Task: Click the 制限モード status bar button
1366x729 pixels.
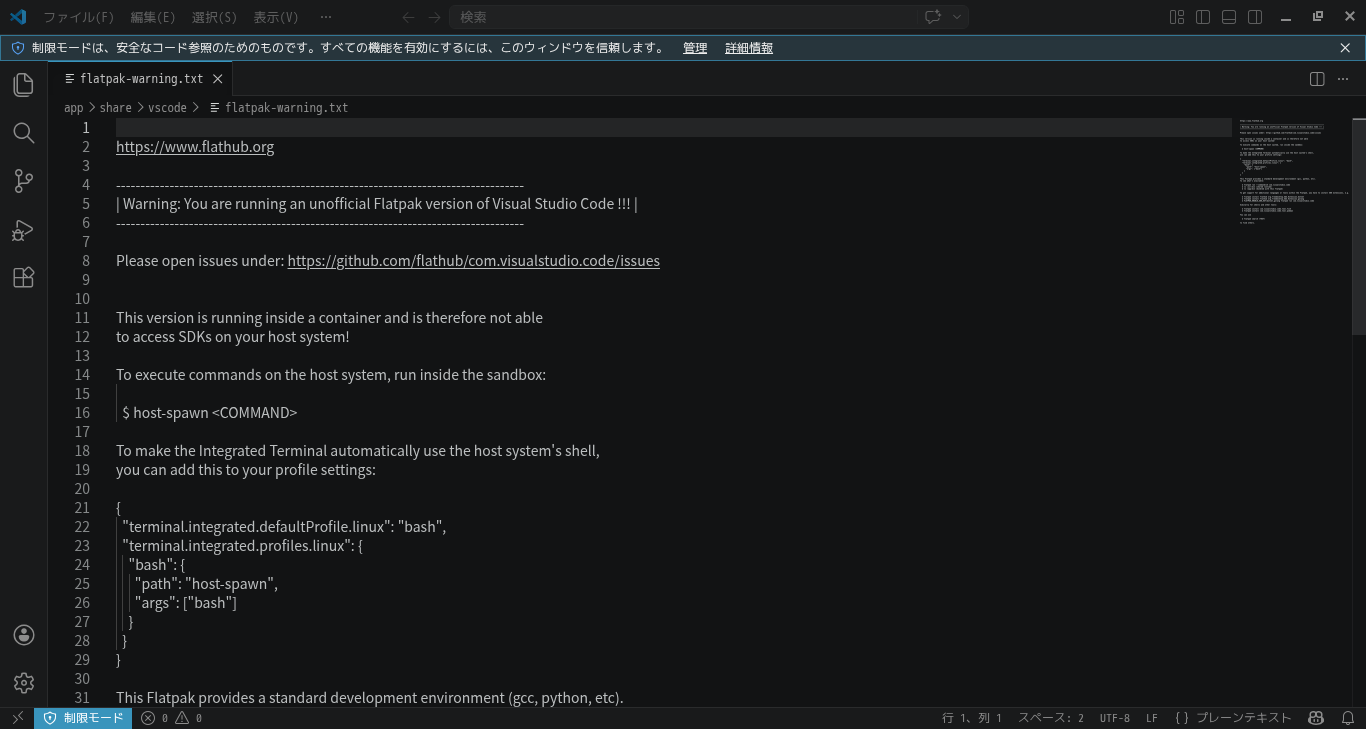Action: [x=83, y=718]
